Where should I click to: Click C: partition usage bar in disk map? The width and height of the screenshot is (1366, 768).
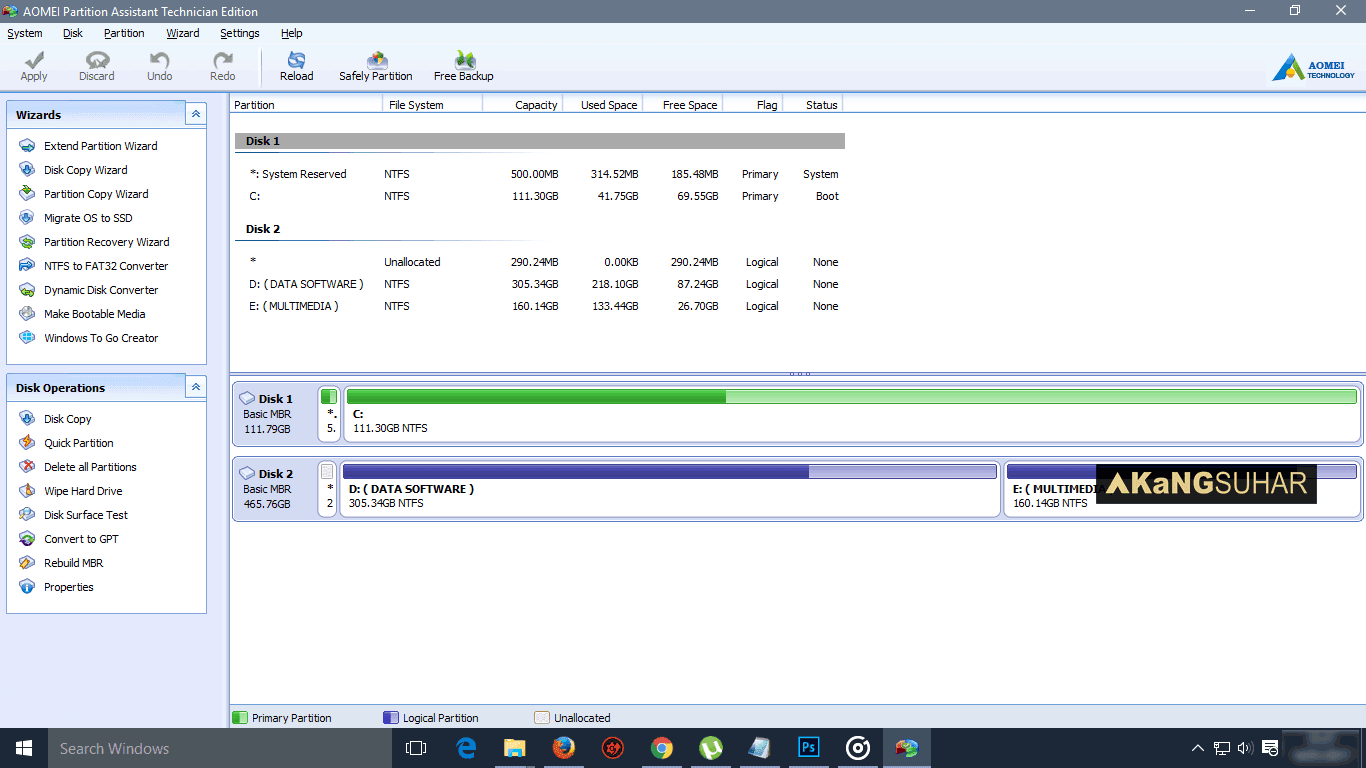point(851,397)
